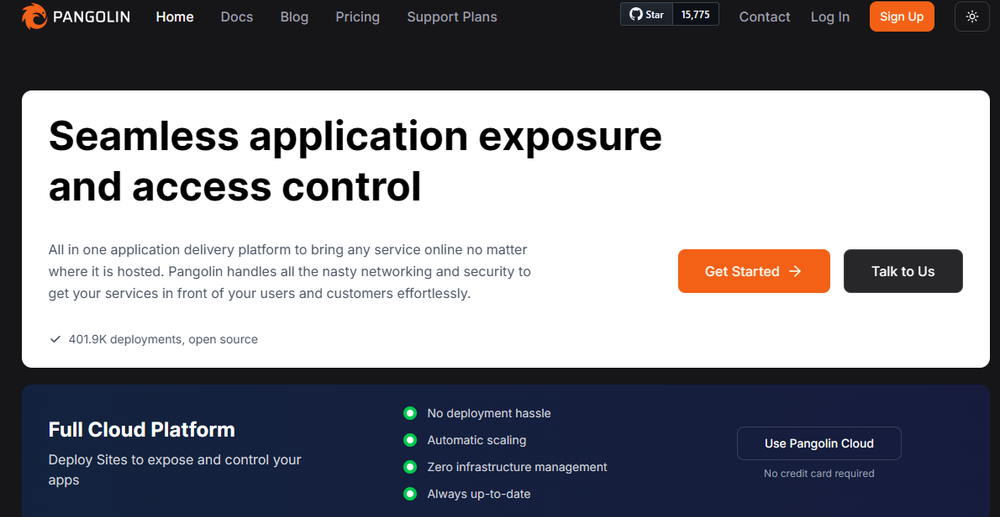Go to the Blog page

294,17
